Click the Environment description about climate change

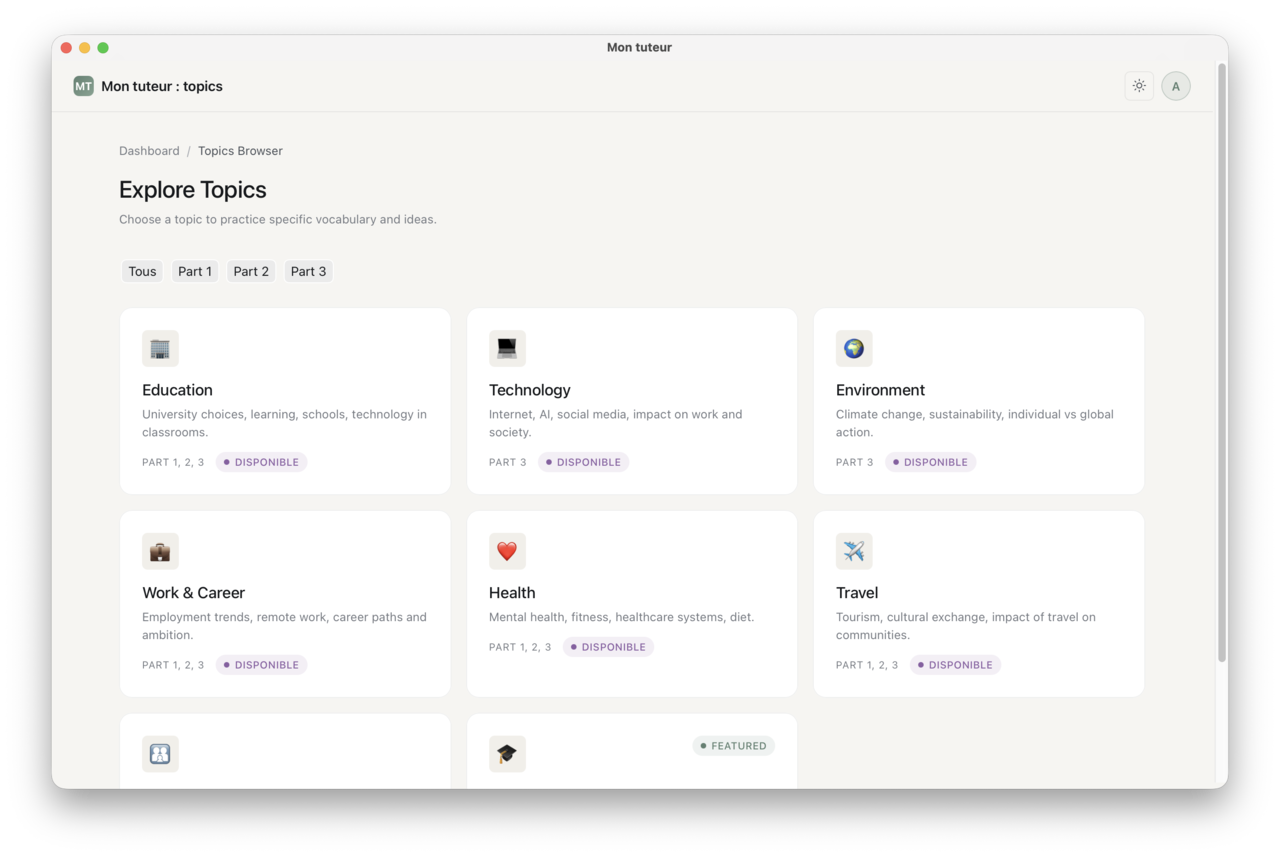(x=975, y=423)
